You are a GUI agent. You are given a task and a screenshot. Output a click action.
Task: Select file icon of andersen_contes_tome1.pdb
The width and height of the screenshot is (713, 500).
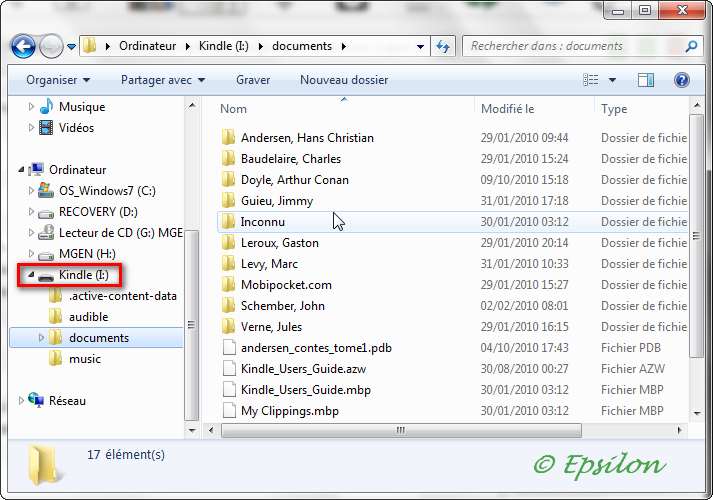click(229, 347)
